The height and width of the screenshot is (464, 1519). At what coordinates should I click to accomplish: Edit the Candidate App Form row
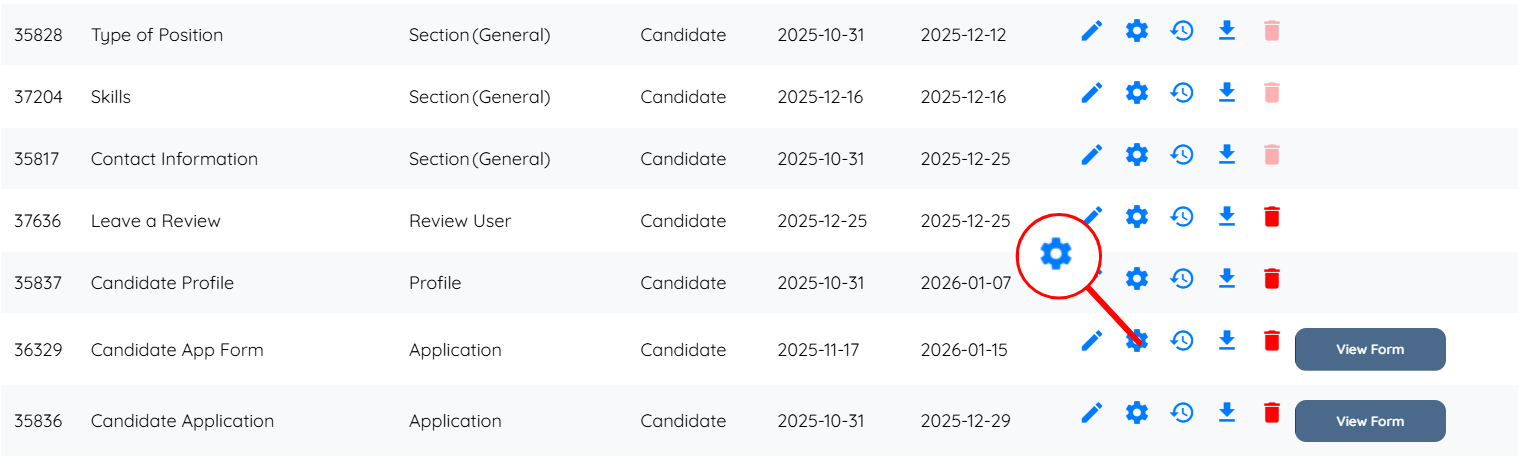[1092, 342]
